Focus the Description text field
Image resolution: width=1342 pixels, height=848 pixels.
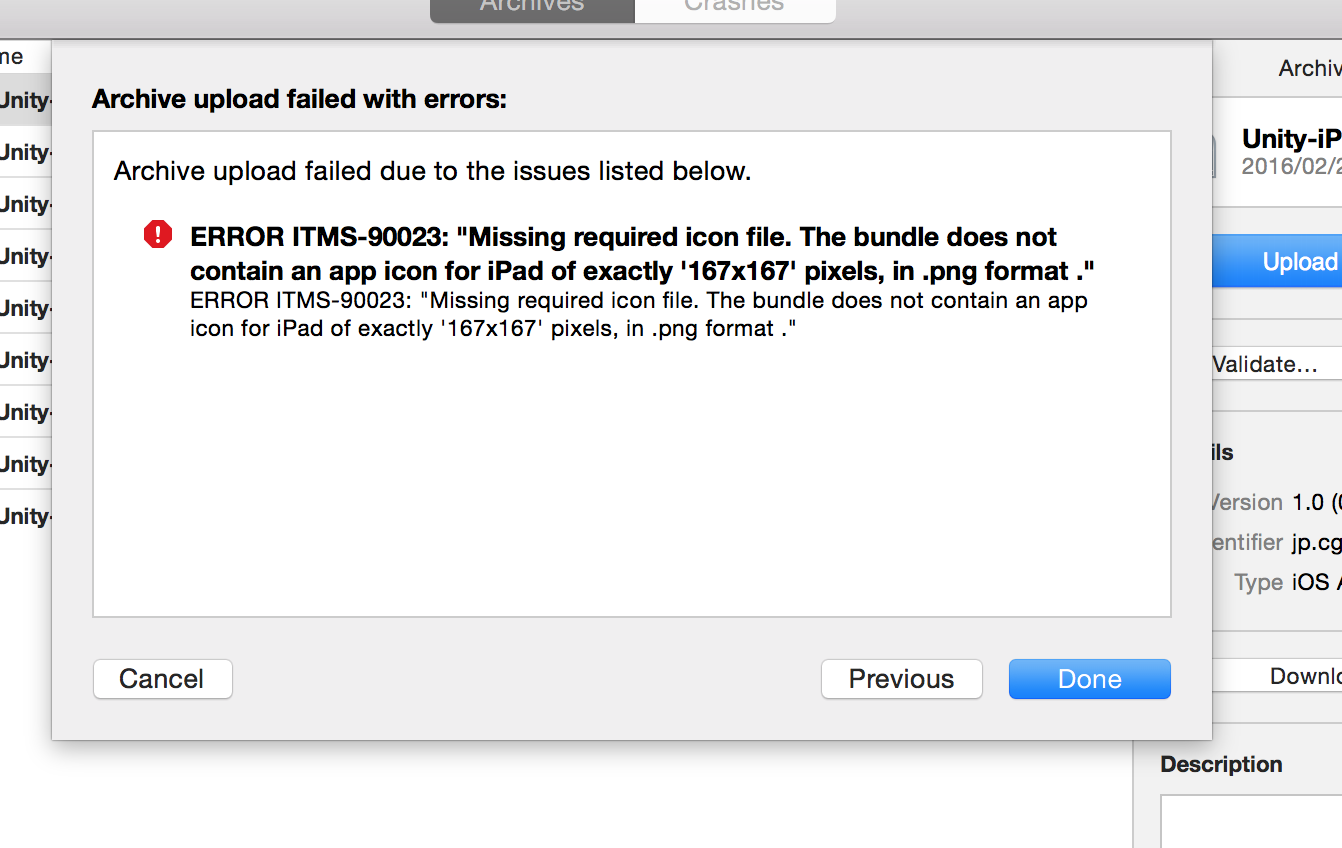(x=1251, y=821)
